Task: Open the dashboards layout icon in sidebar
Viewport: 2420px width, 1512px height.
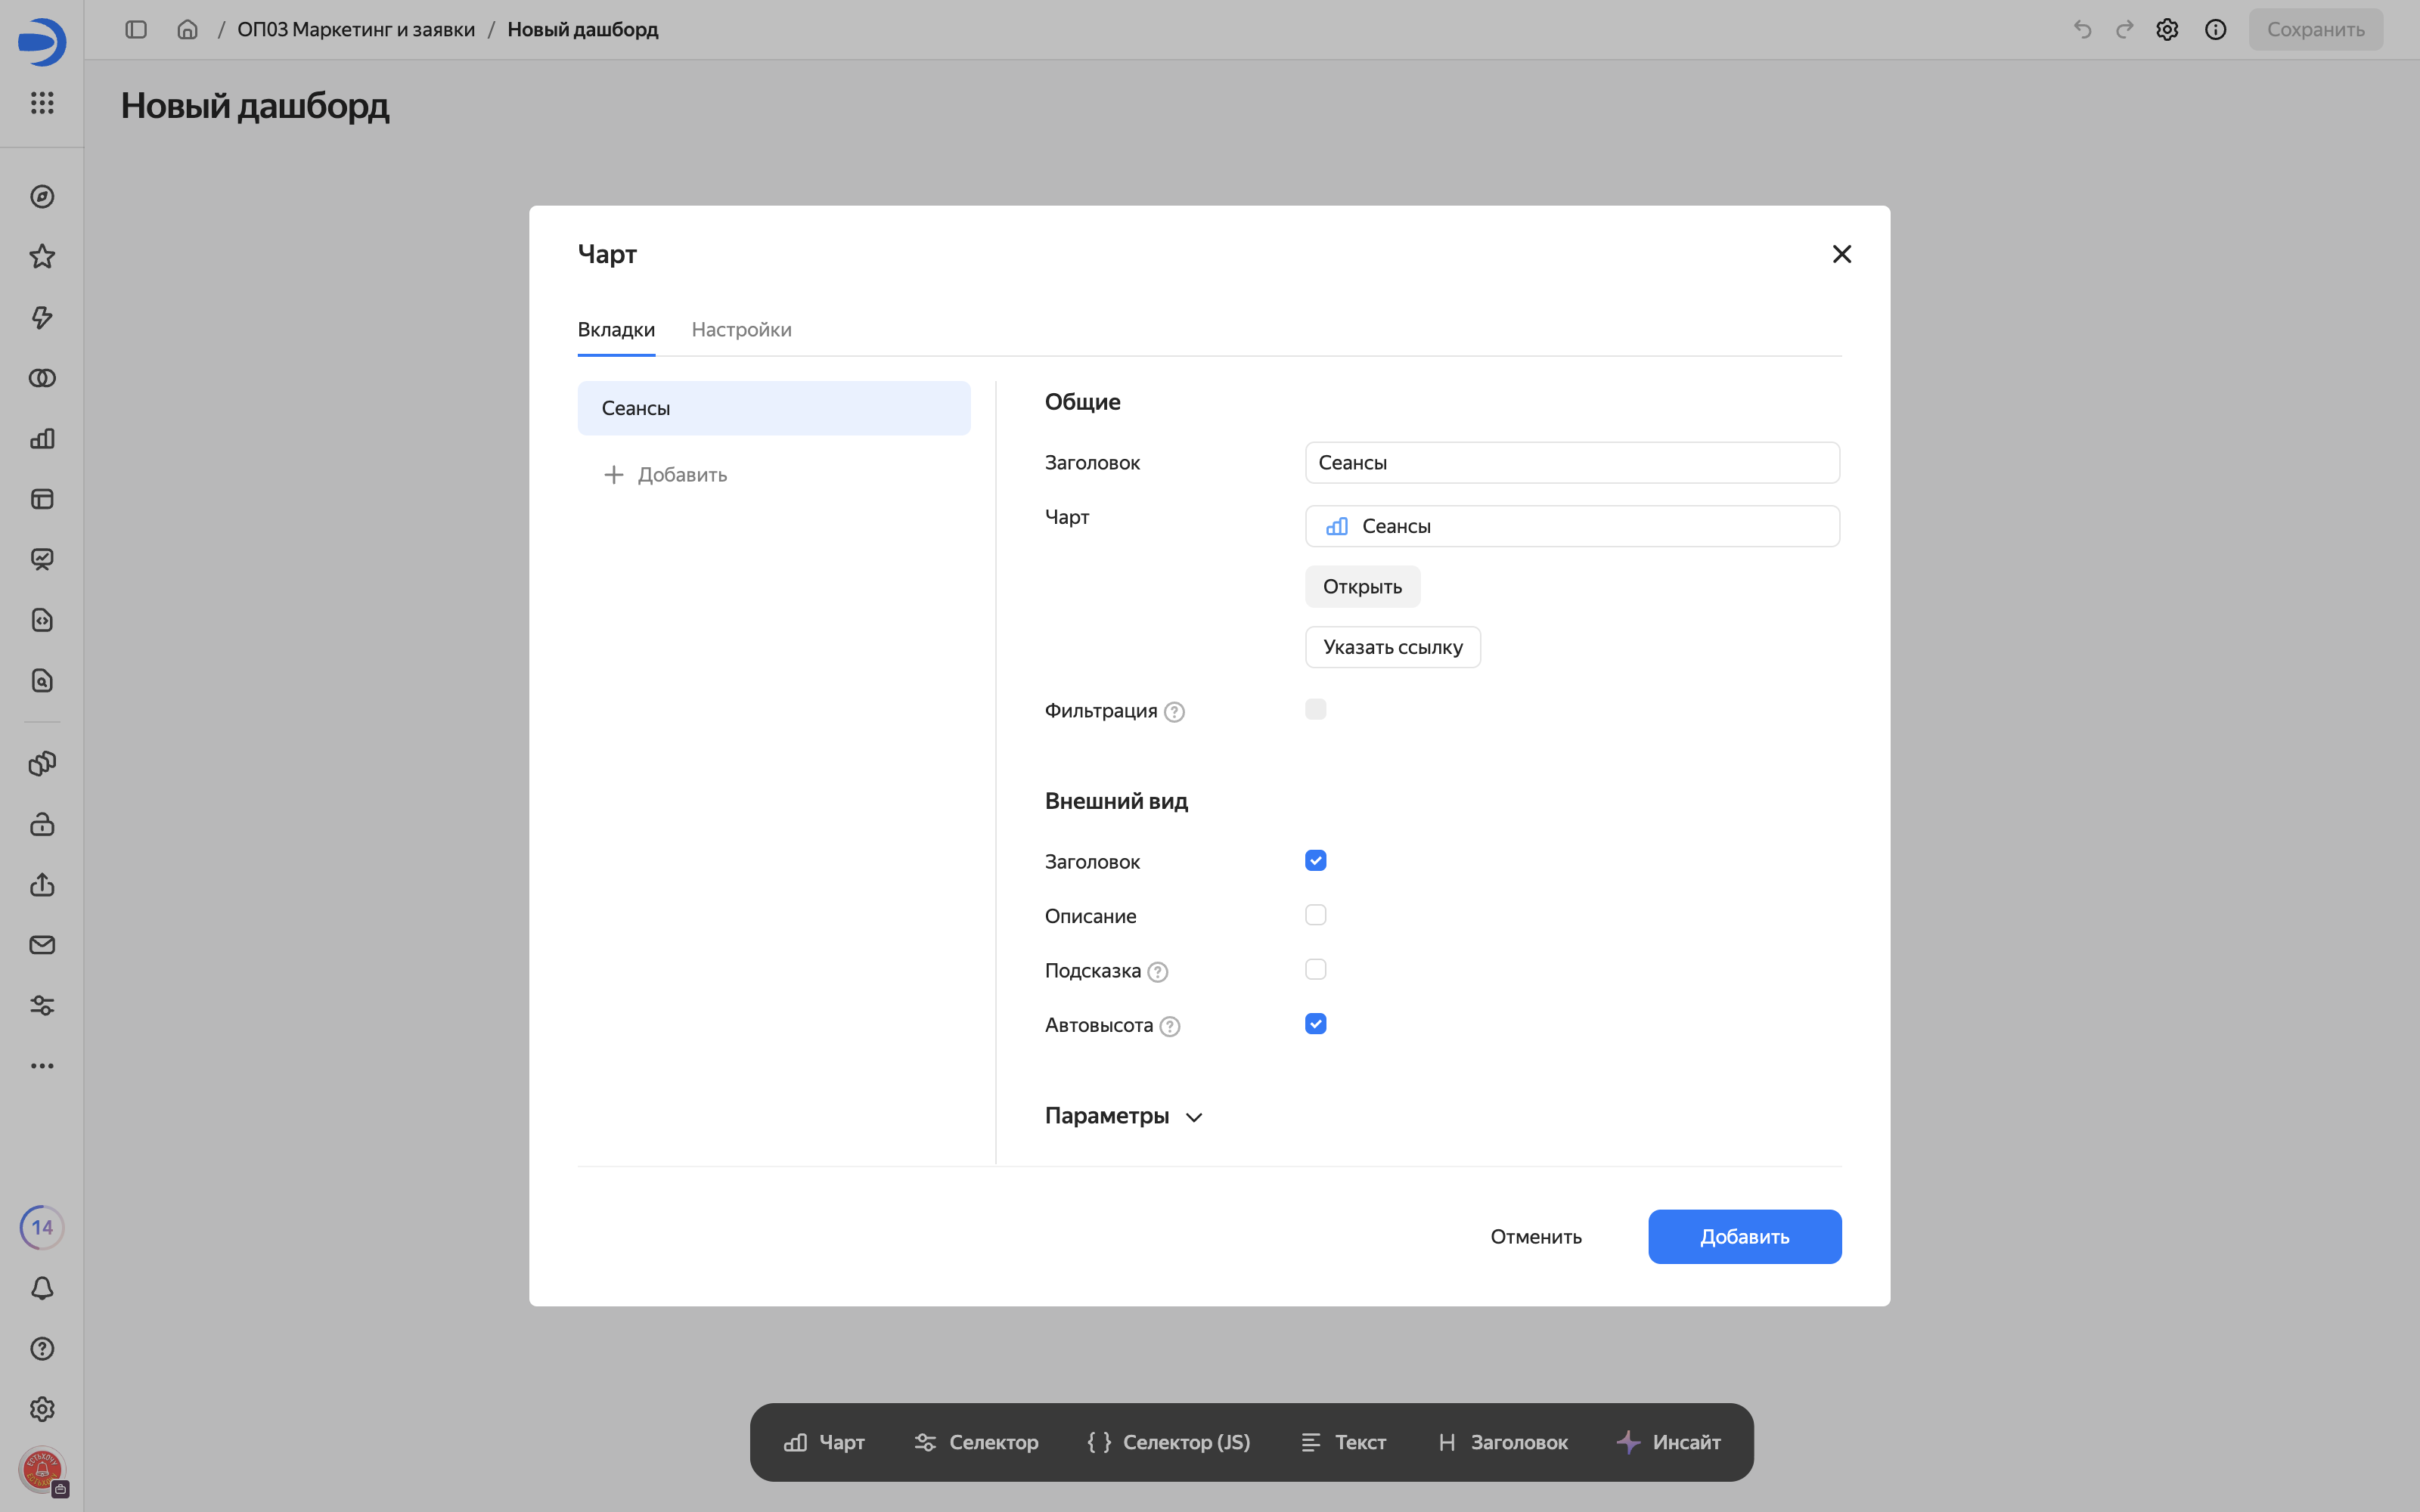Action: click(42, 499)
